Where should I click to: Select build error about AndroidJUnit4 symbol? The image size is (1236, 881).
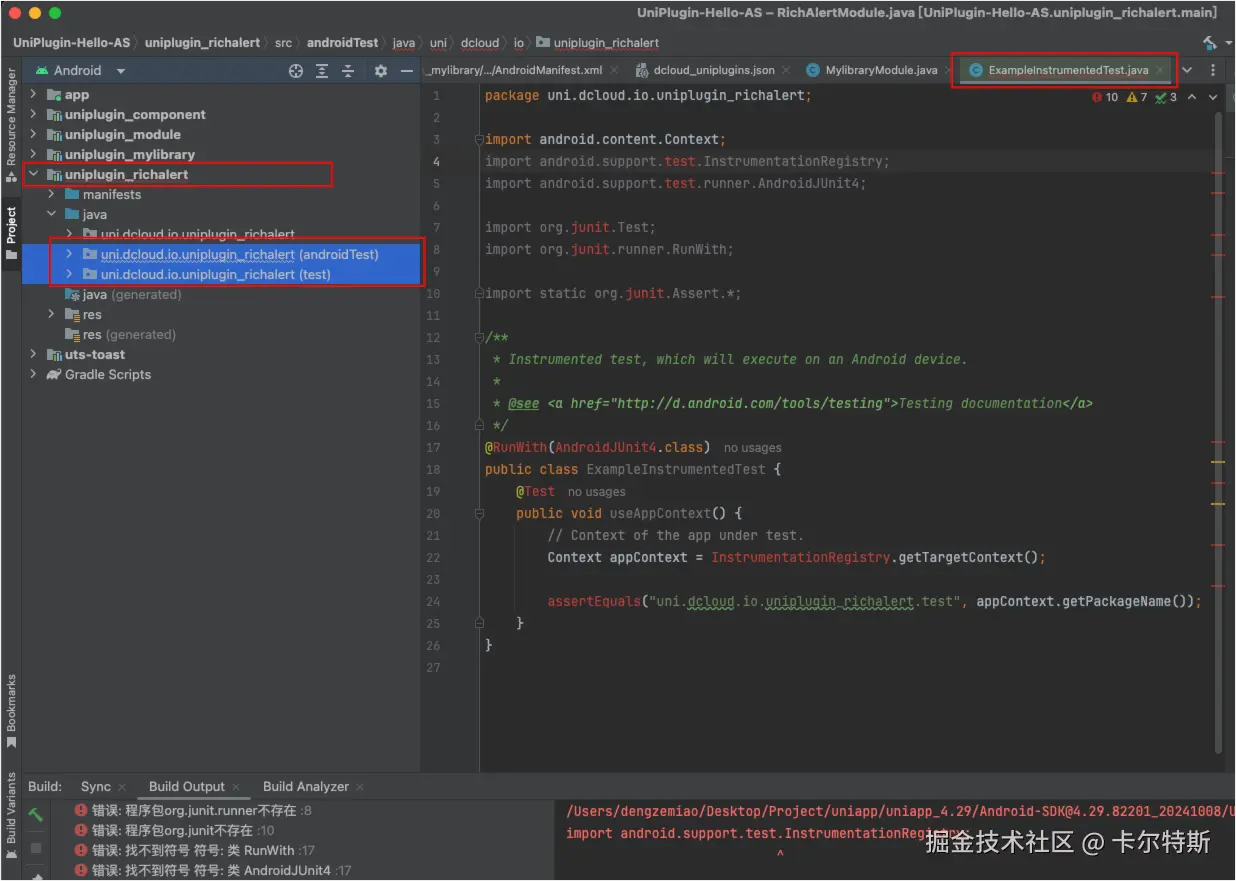[211, 870]
